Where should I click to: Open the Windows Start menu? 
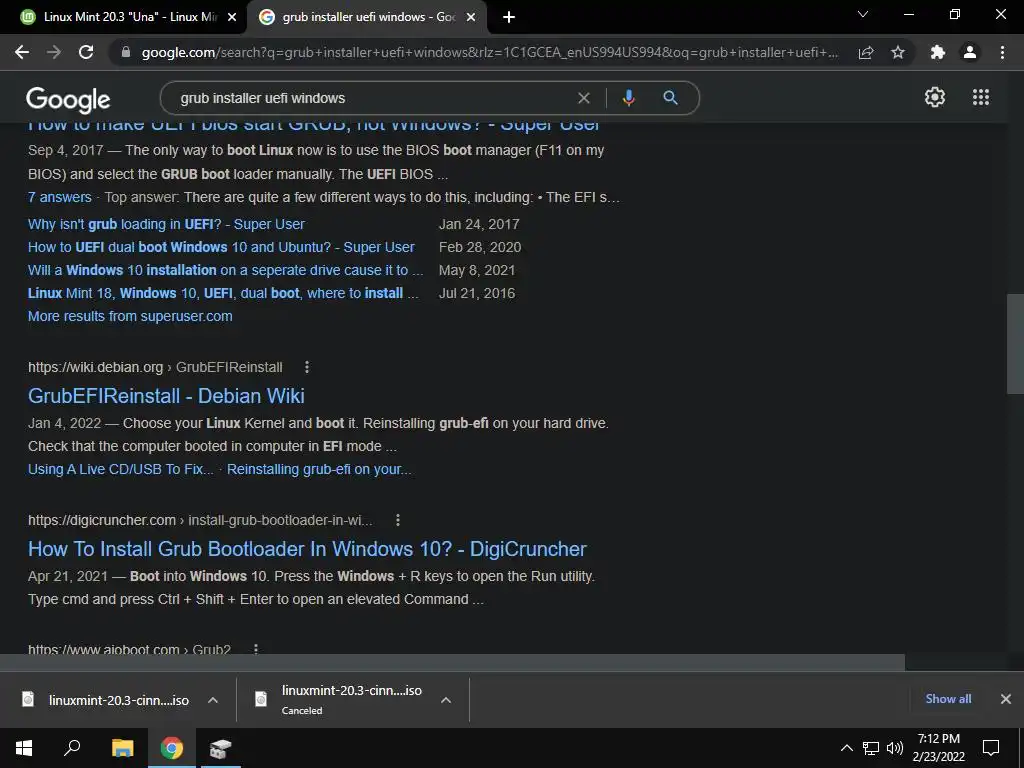click(x=24, y=748)
